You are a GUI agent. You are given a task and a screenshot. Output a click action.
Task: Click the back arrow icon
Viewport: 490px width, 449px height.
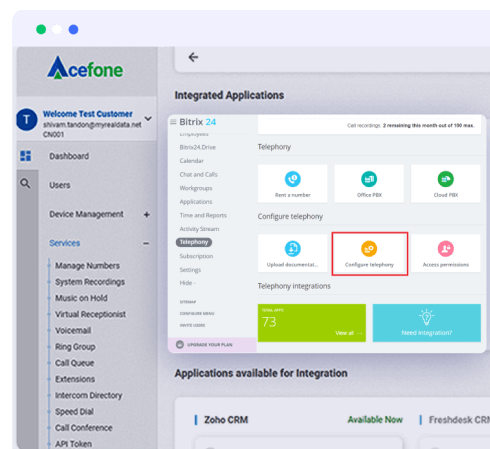[x=193, y=57]
